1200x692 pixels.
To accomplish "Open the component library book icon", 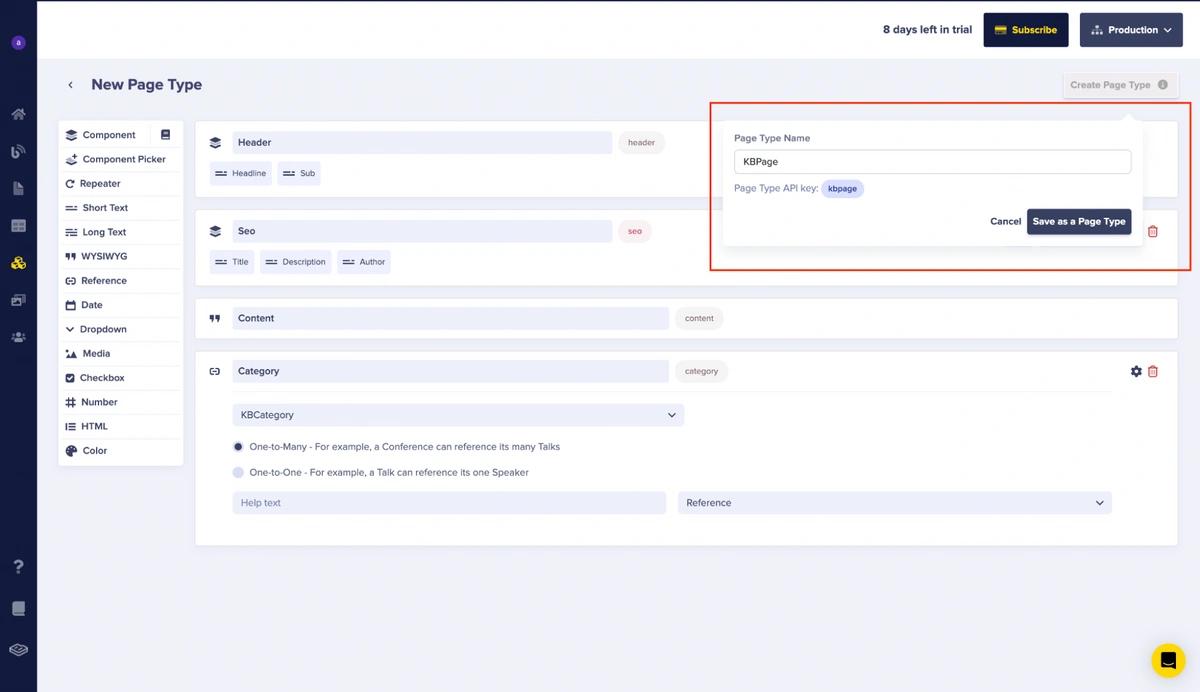I will [166, 135].
